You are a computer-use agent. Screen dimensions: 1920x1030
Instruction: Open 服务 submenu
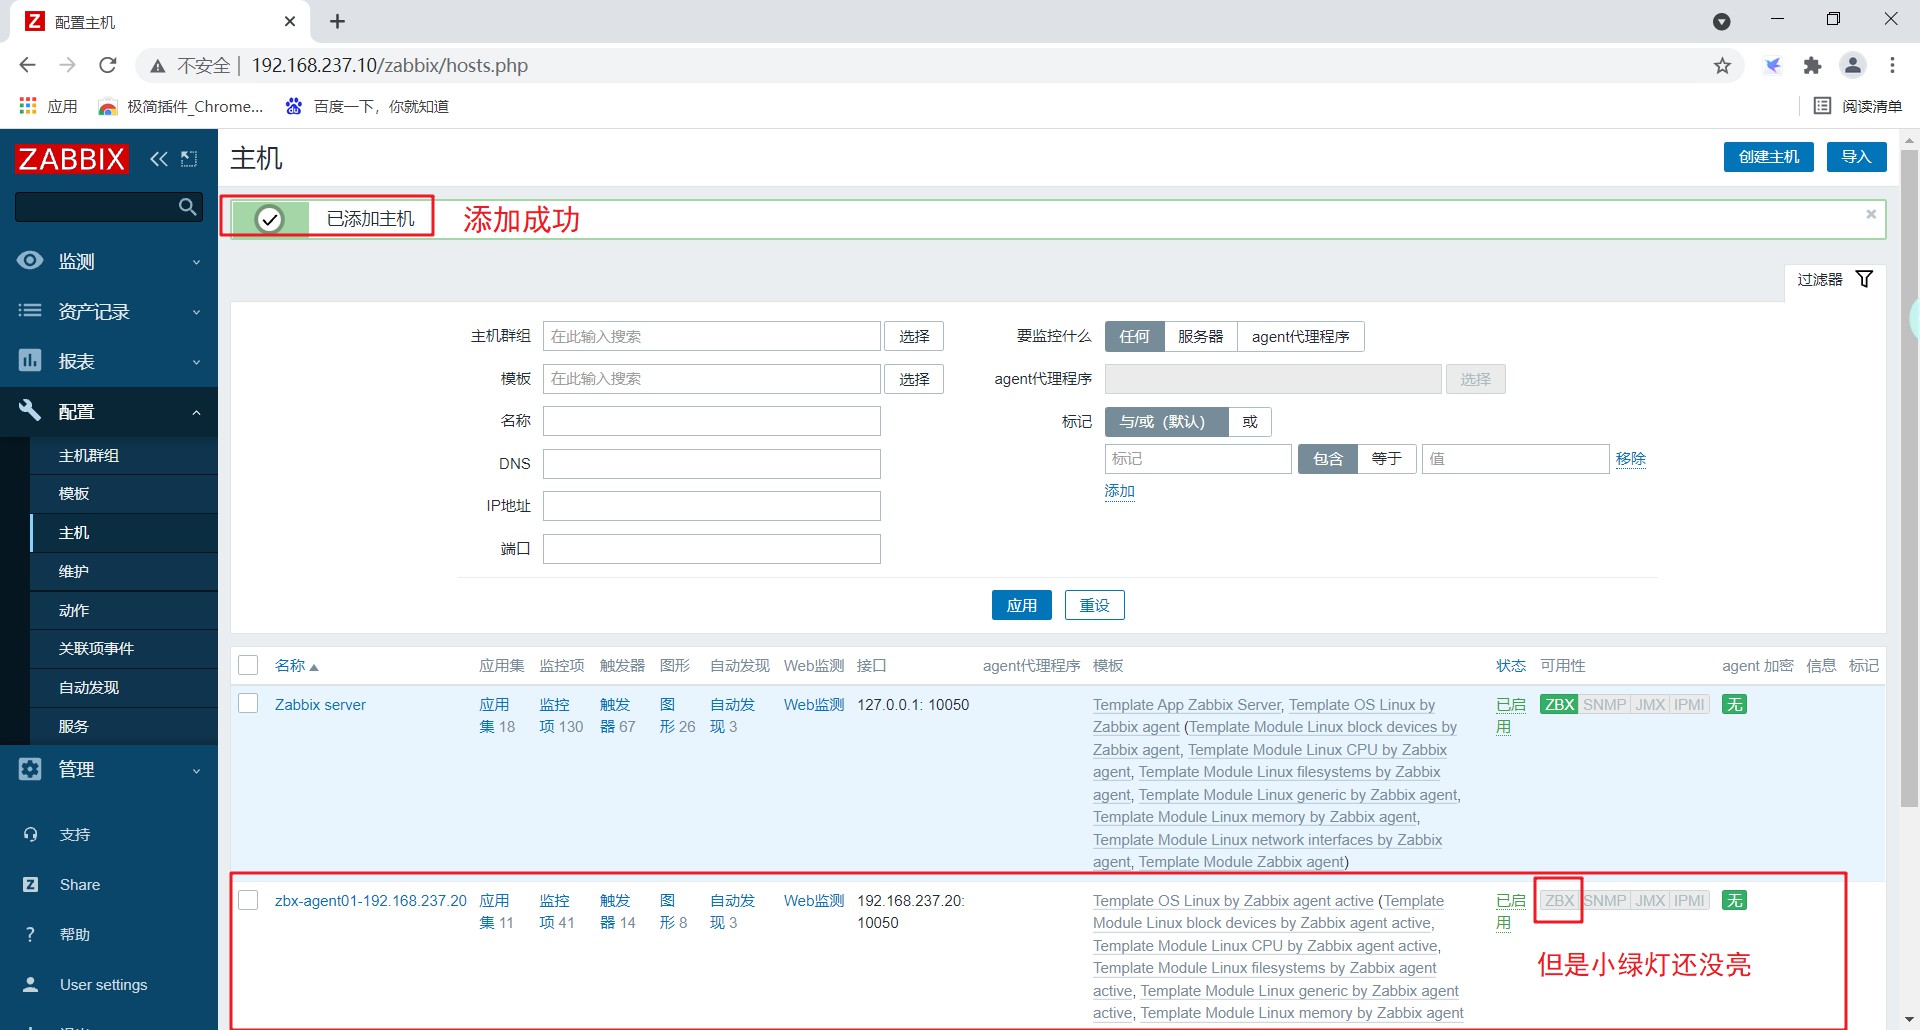124,726
